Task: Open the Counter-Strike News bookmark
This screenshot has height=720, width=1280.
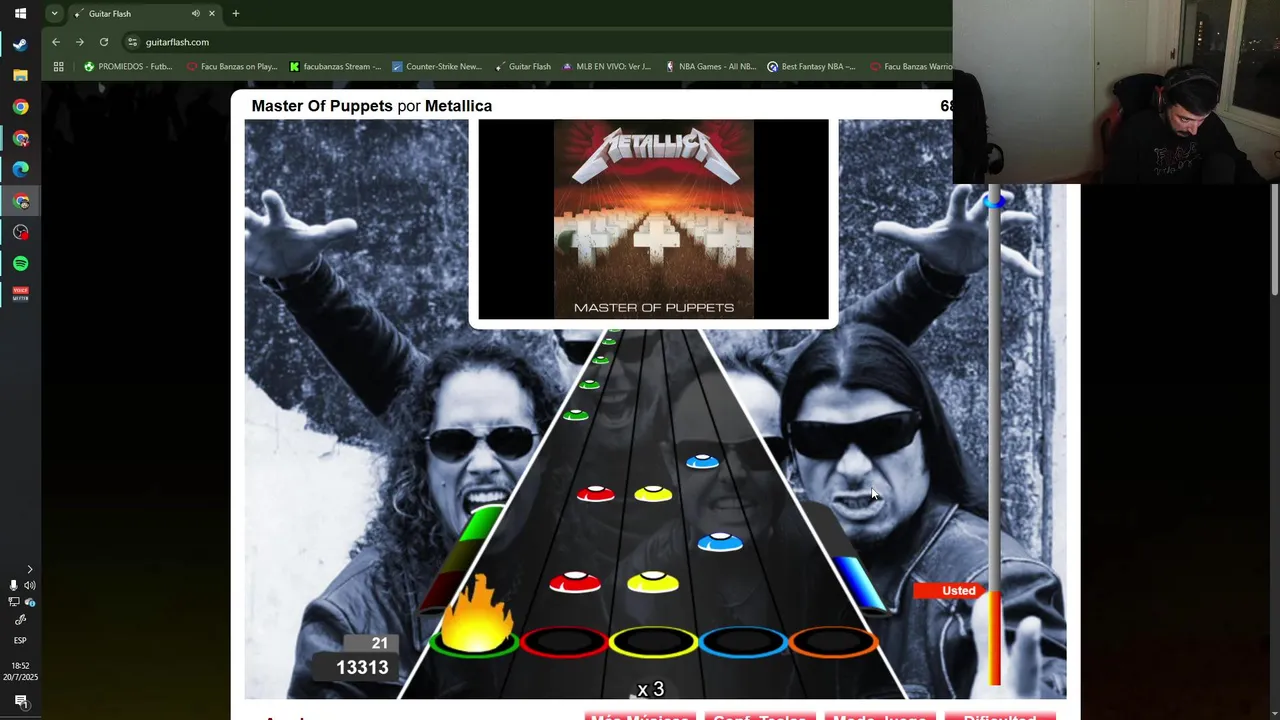Action: 437,67
